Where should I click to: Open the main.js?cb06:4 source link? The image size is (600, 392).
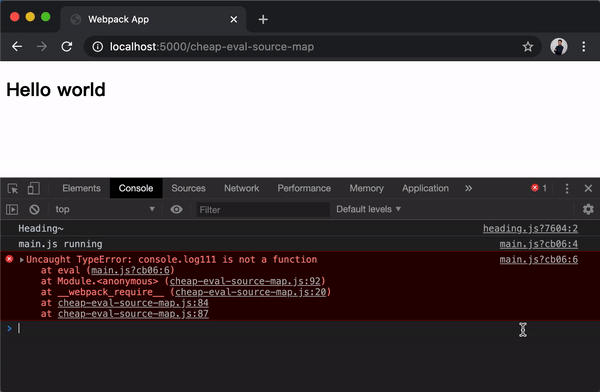click(x=538, y=244)
